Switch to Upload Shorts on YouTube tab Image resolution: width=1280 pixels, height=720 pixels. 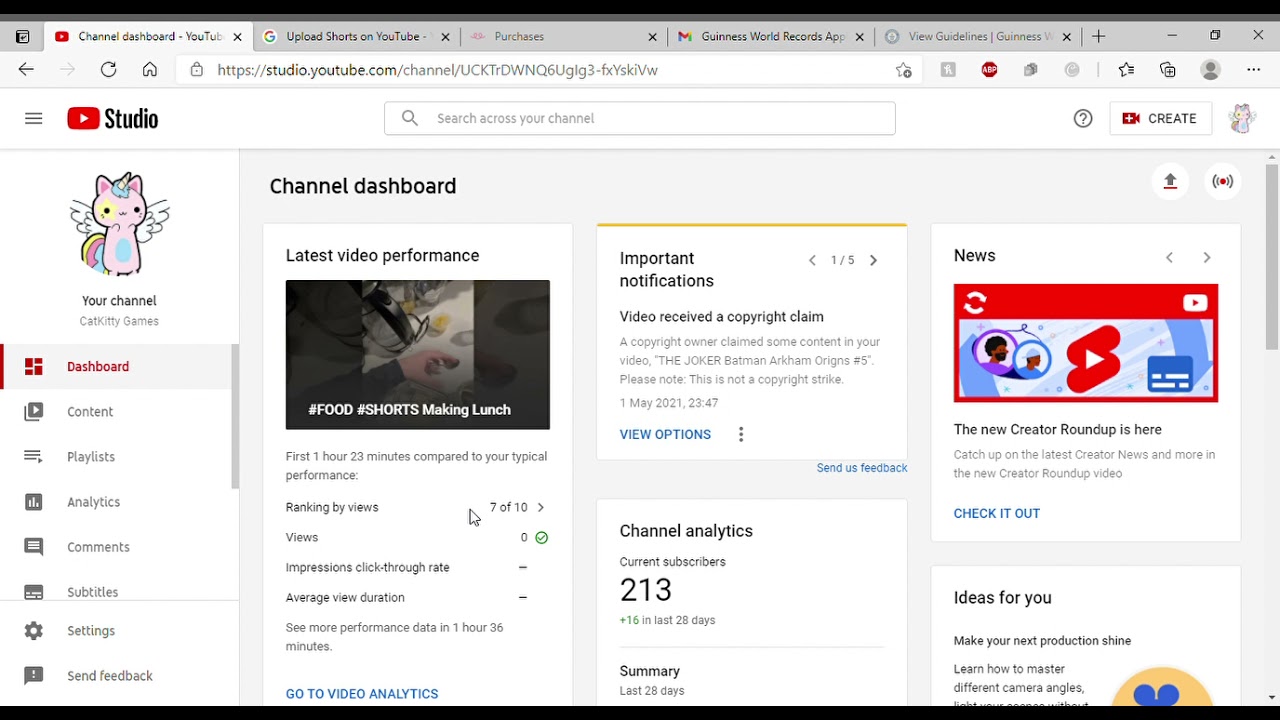pyautogui.click(x=356, y=36)
